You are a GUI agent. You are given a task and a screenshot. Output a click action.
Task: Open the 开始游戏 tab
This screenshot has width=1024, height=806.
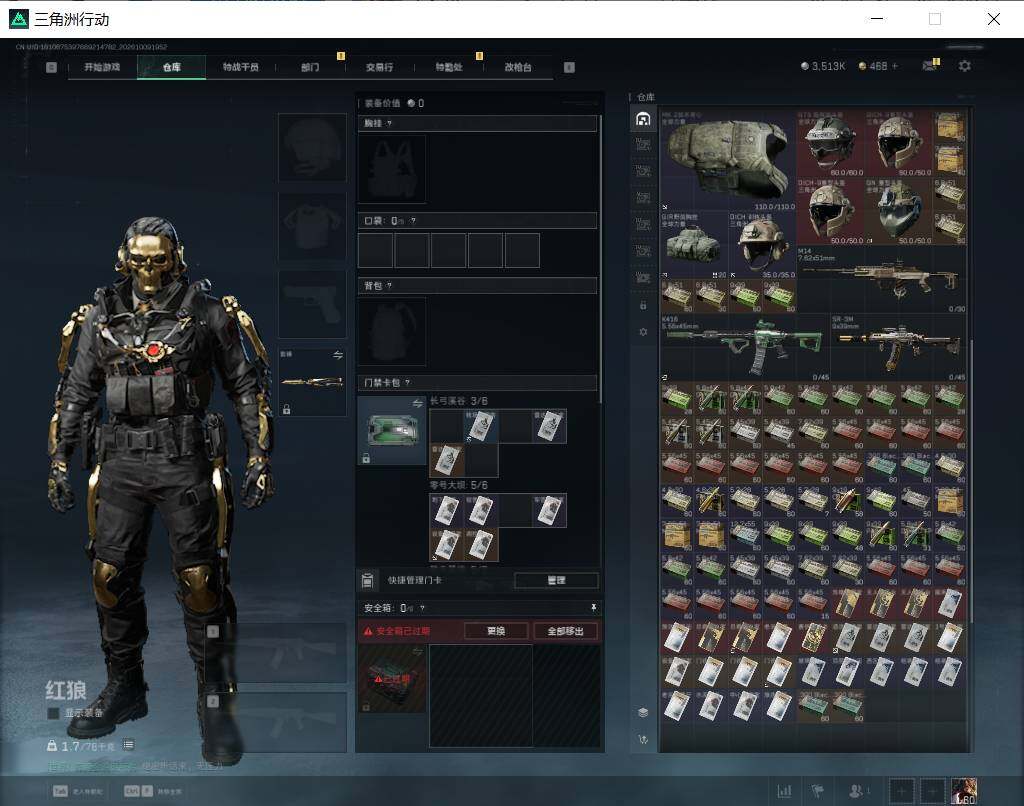[102, 67]
